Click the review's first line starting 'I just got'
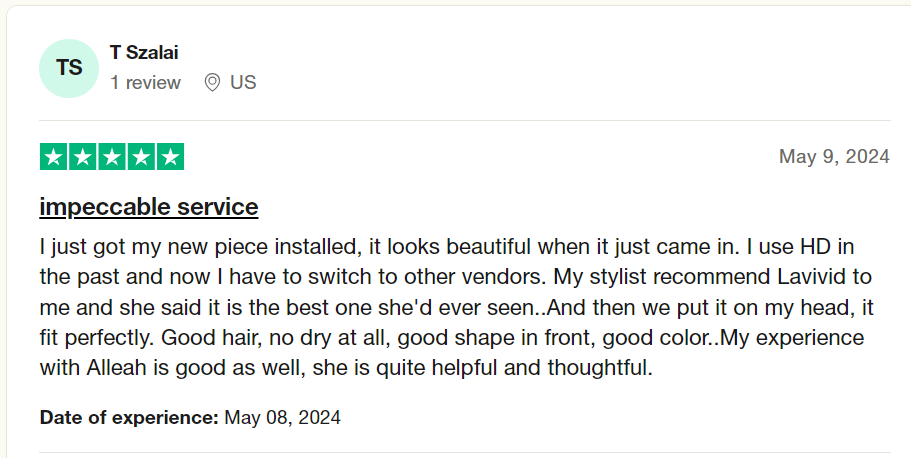 click(447, 246)
